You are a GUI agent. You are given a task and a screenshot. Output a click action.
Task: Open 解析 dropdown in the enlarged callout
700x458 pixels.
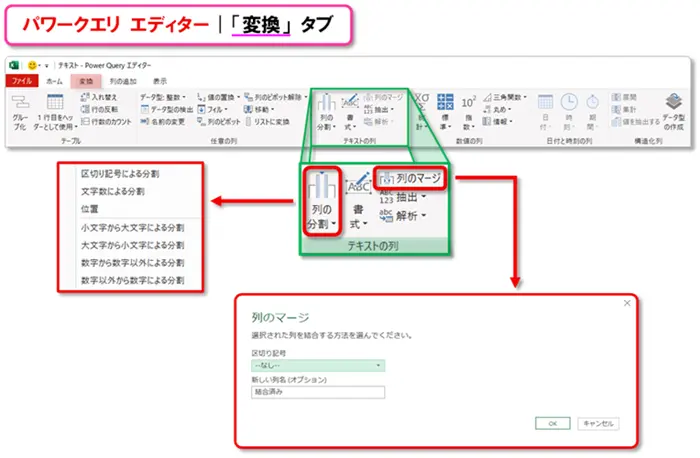point(403,216)
